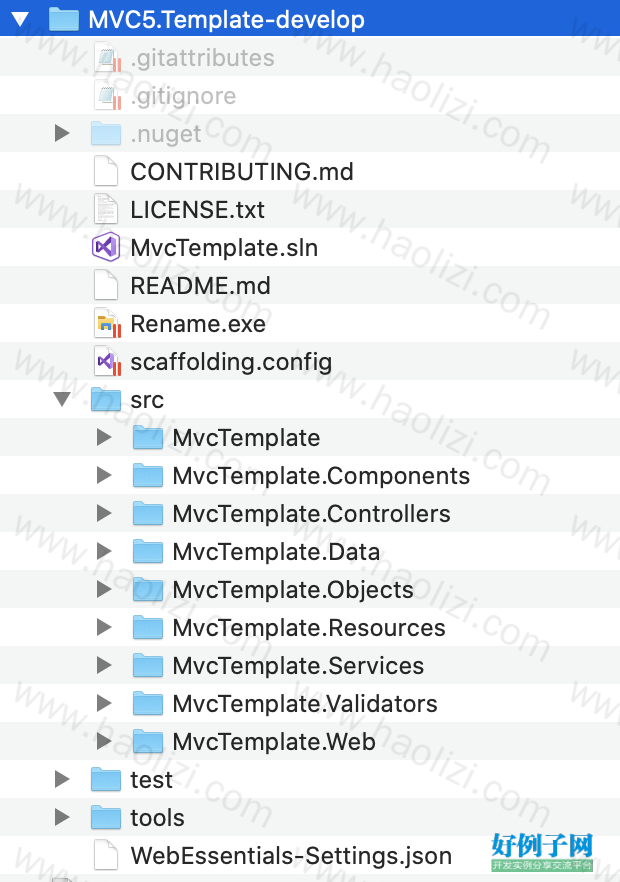Click the Rename.exe file icon
The image size is (620, 882).
pos(106,323)
